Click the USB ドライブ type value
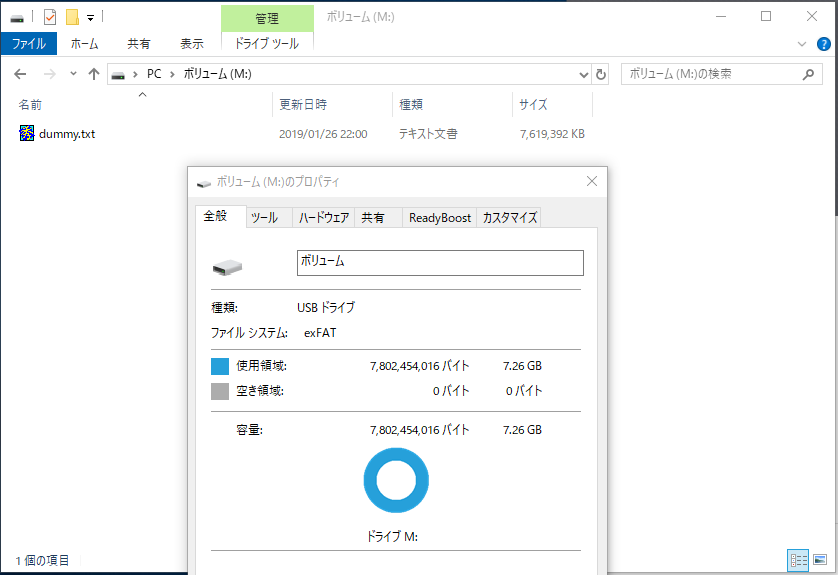Viewport: 838px width, 575px height. coord(325,308)
